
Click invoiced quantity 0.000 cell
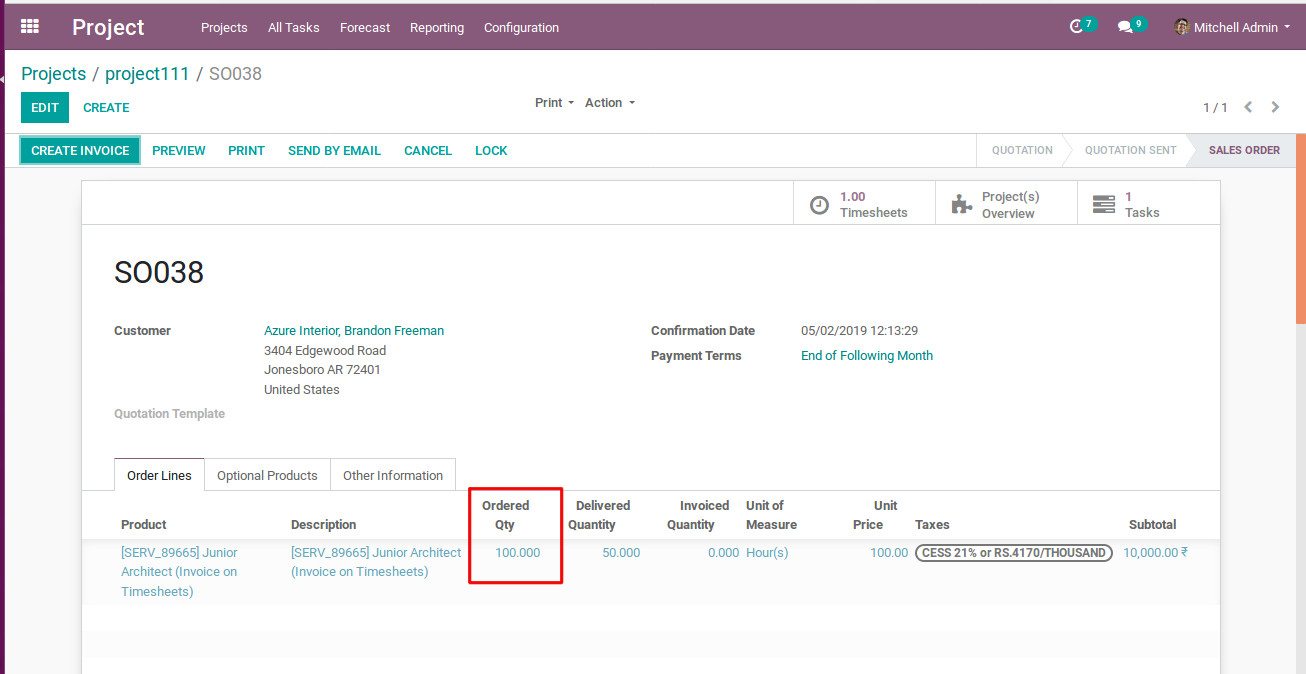pos(723,553)
